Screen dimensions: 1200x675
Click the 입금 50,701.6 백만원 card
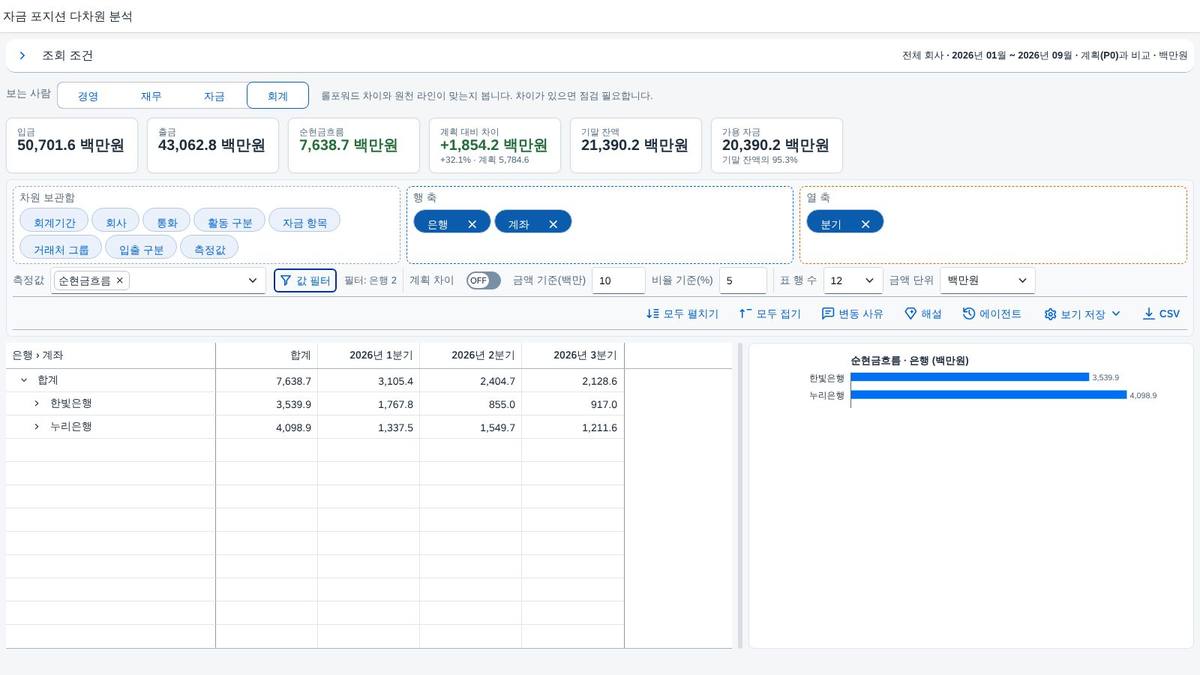click(72, 145)
